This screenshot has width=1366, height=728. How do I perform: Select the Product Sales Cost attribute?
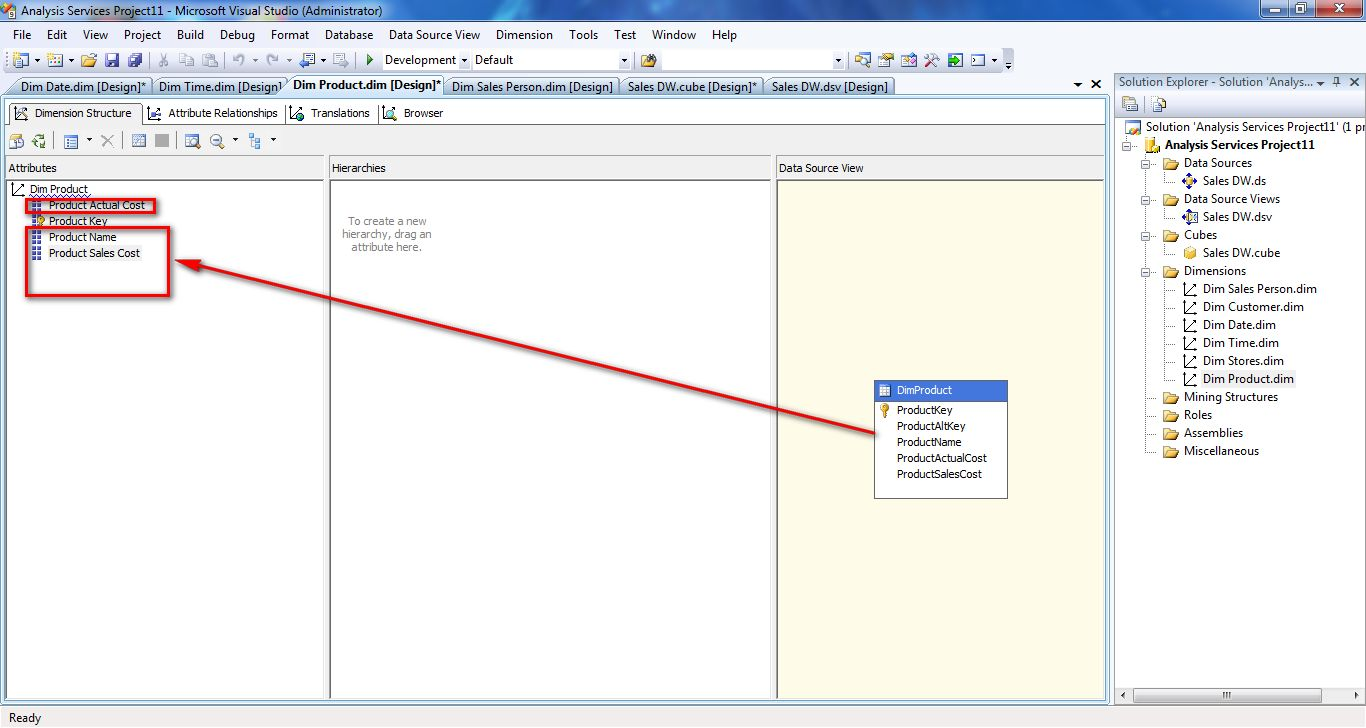[94, 253]
